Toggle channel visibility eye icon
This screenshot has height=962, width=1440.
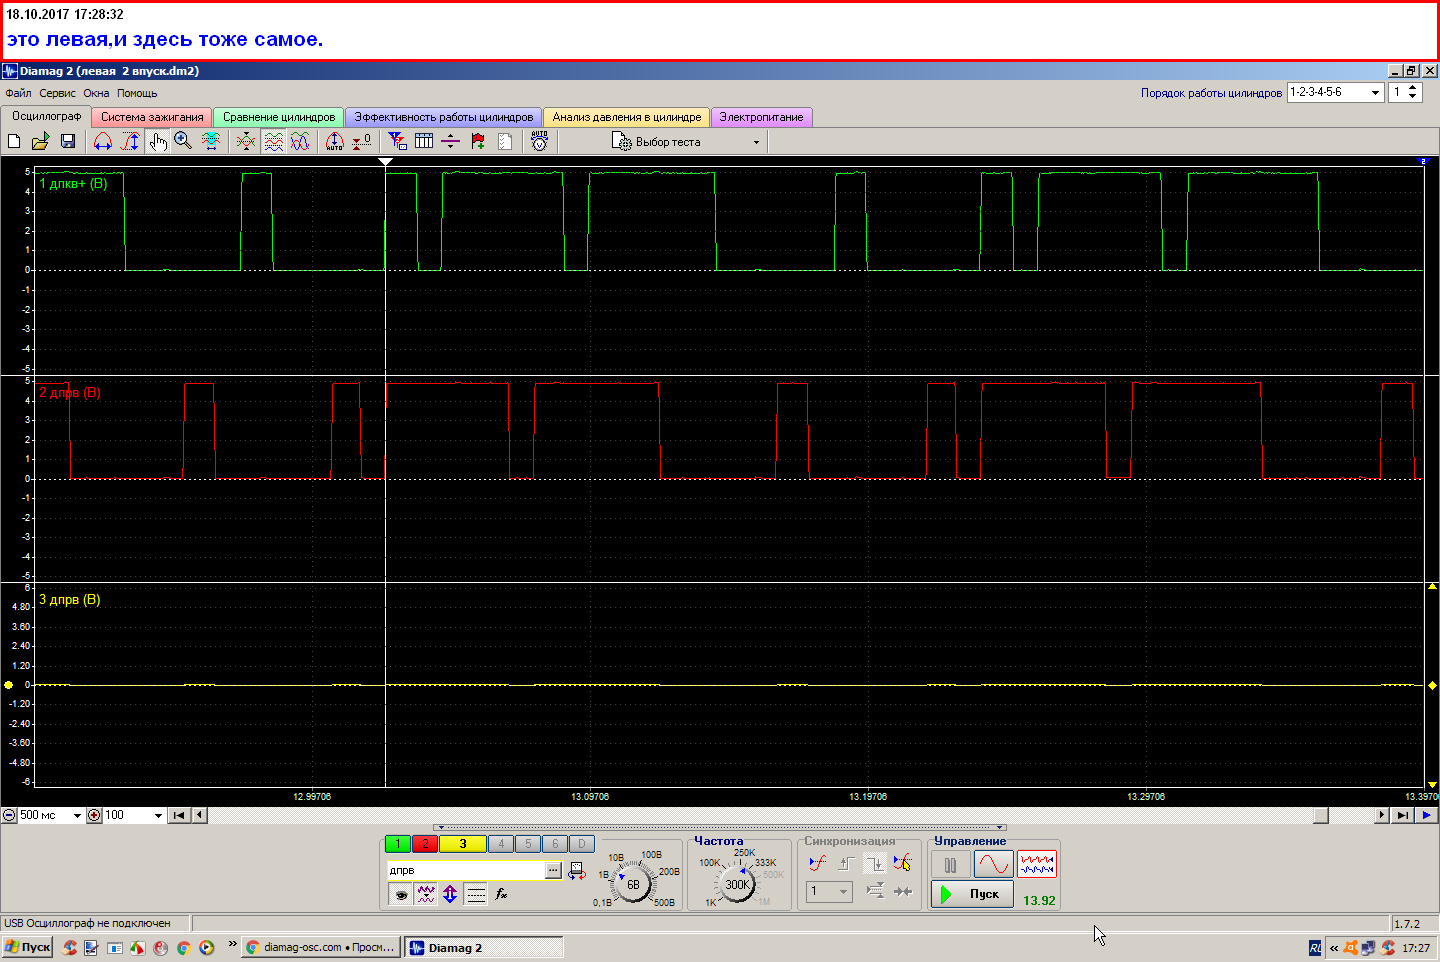[400, 894]
